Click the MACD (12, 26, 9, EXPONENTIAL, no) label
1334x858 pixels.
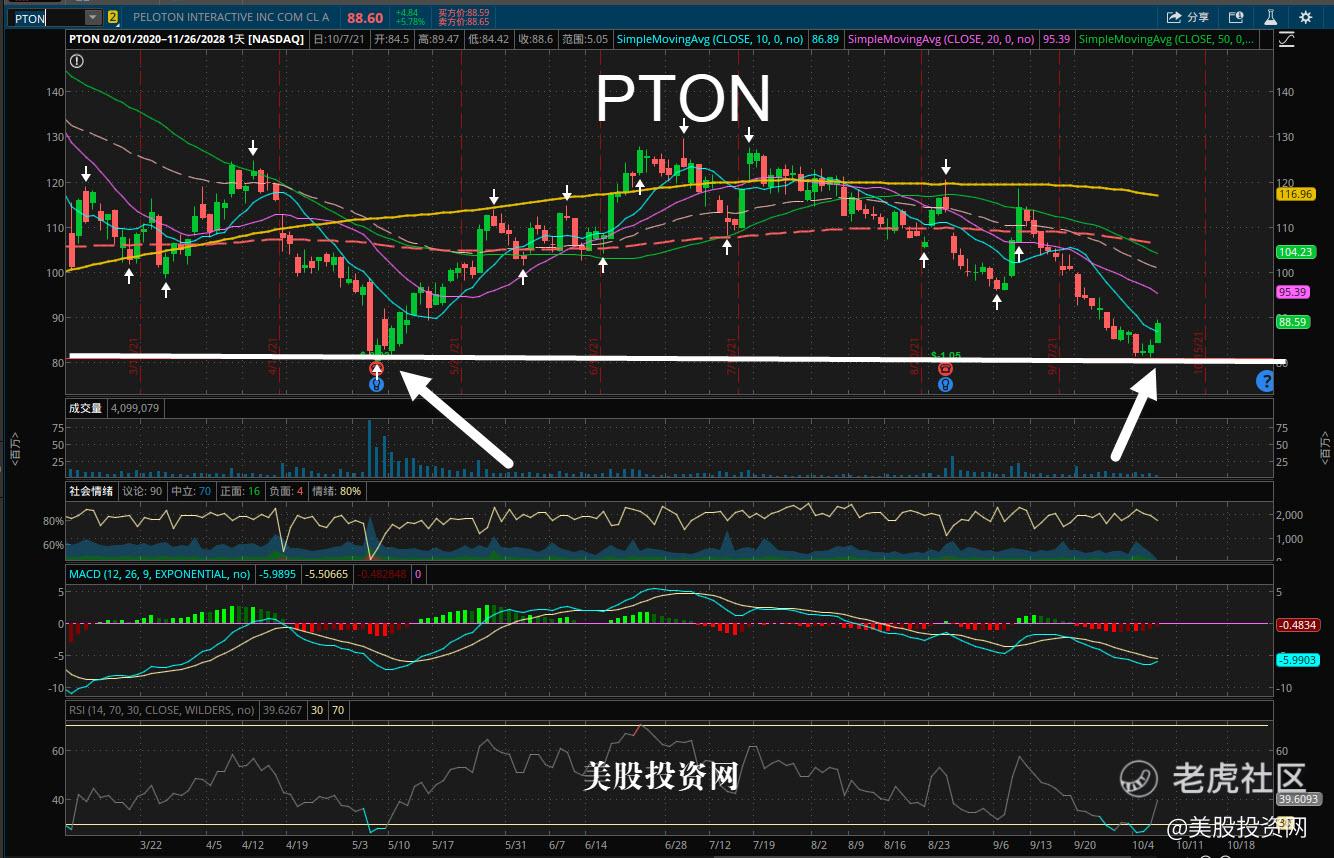159,574
